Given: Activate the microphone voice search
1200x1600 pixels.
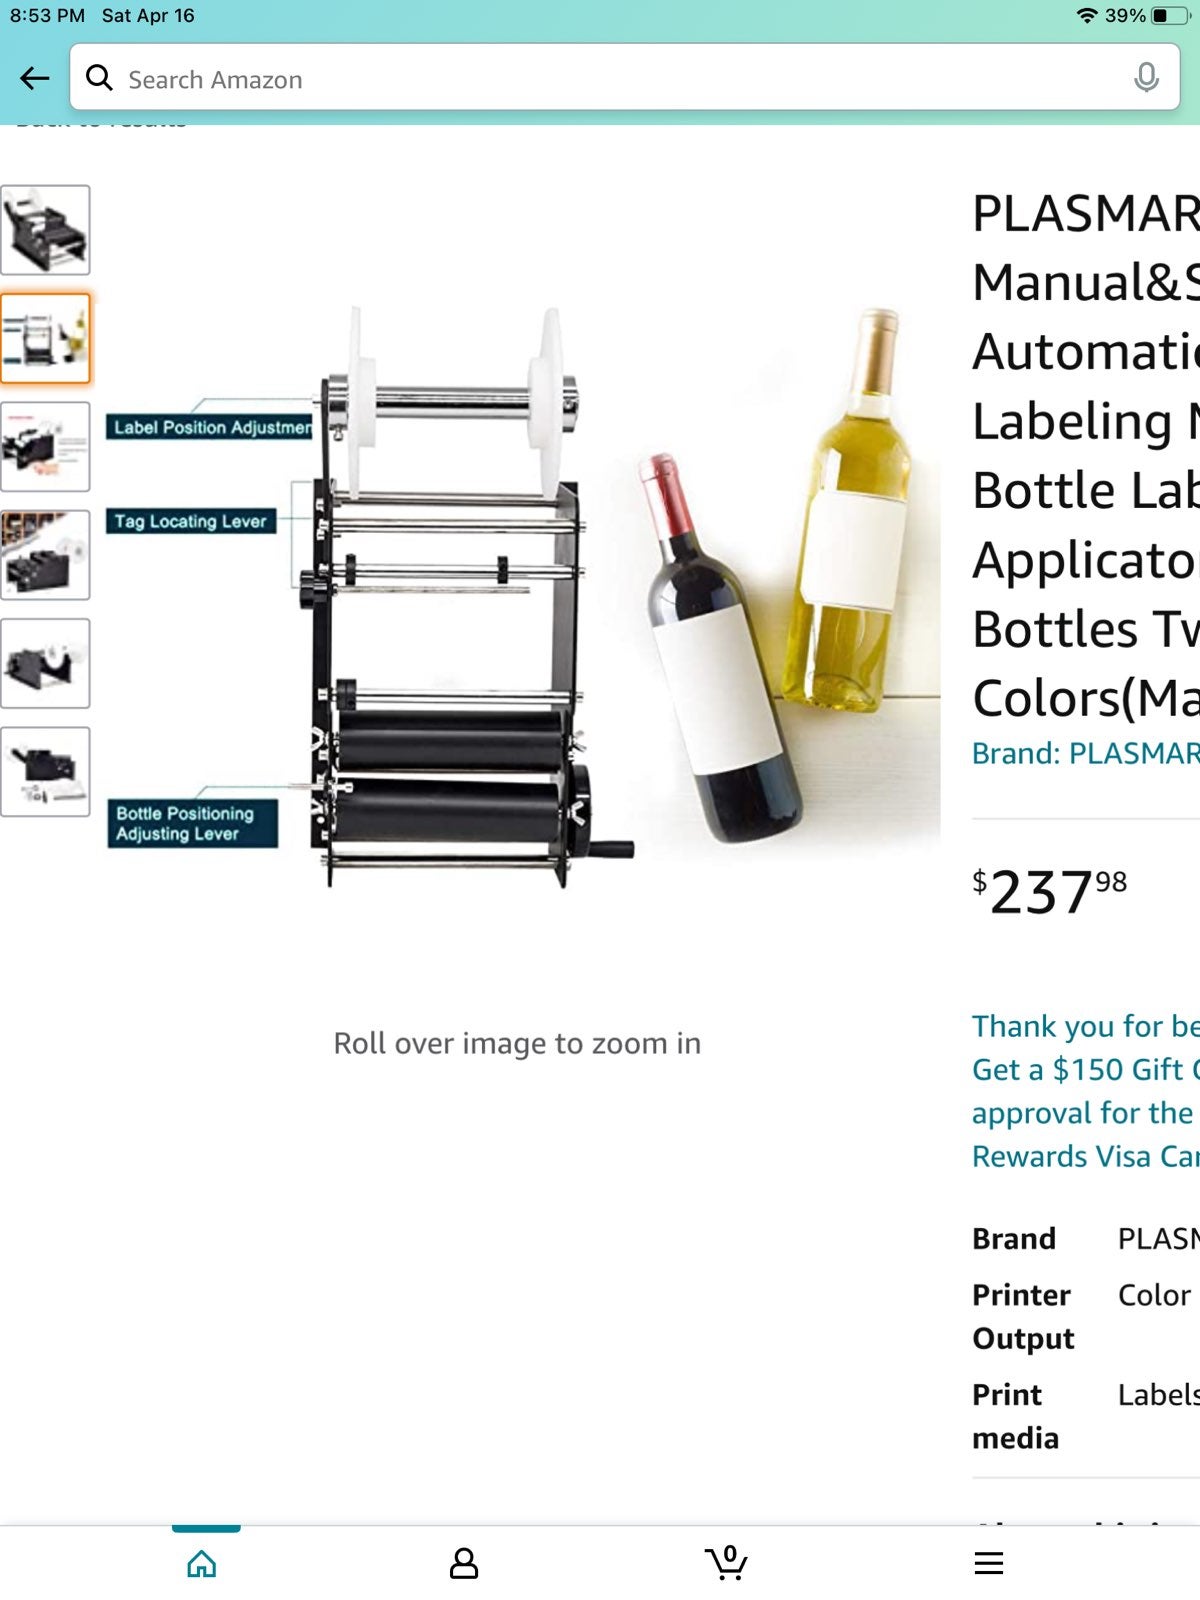Looking at the screenshot, I should pyautogui.click(x=1146, y=77).
